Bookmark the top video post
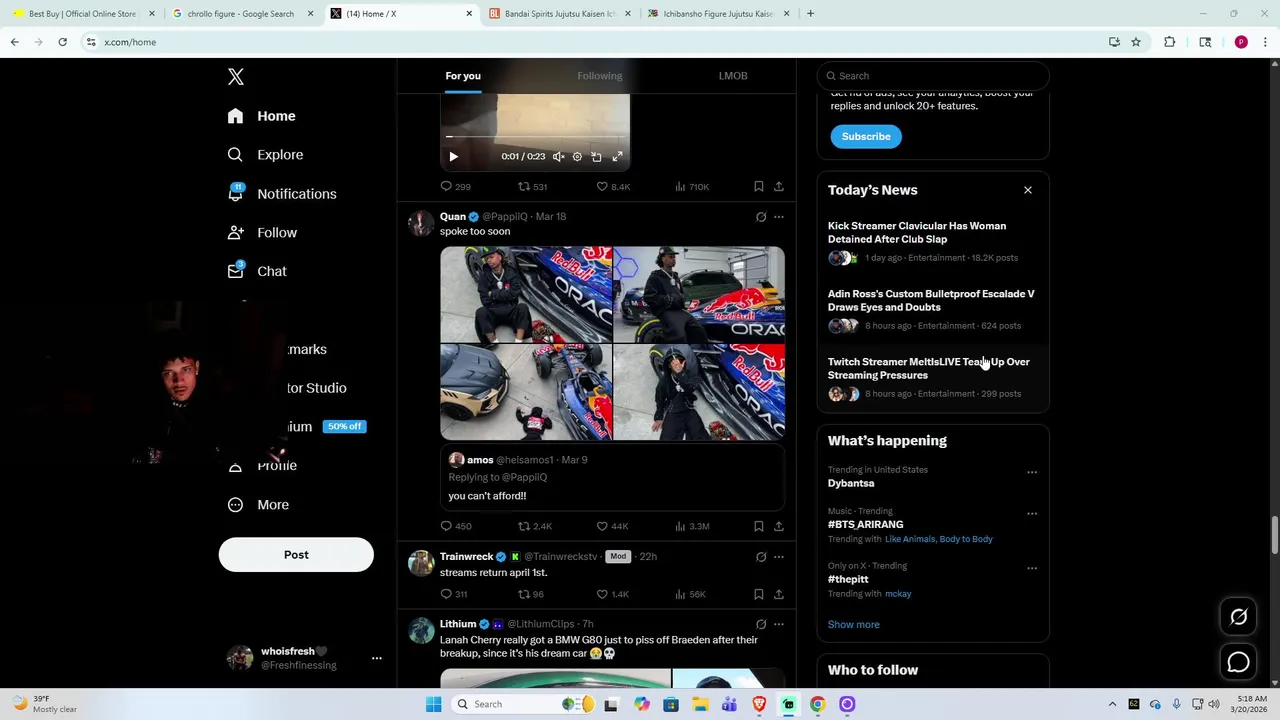Image resolution: width=1280 pixels, height=720 pixels. click(x=759, y=187)
